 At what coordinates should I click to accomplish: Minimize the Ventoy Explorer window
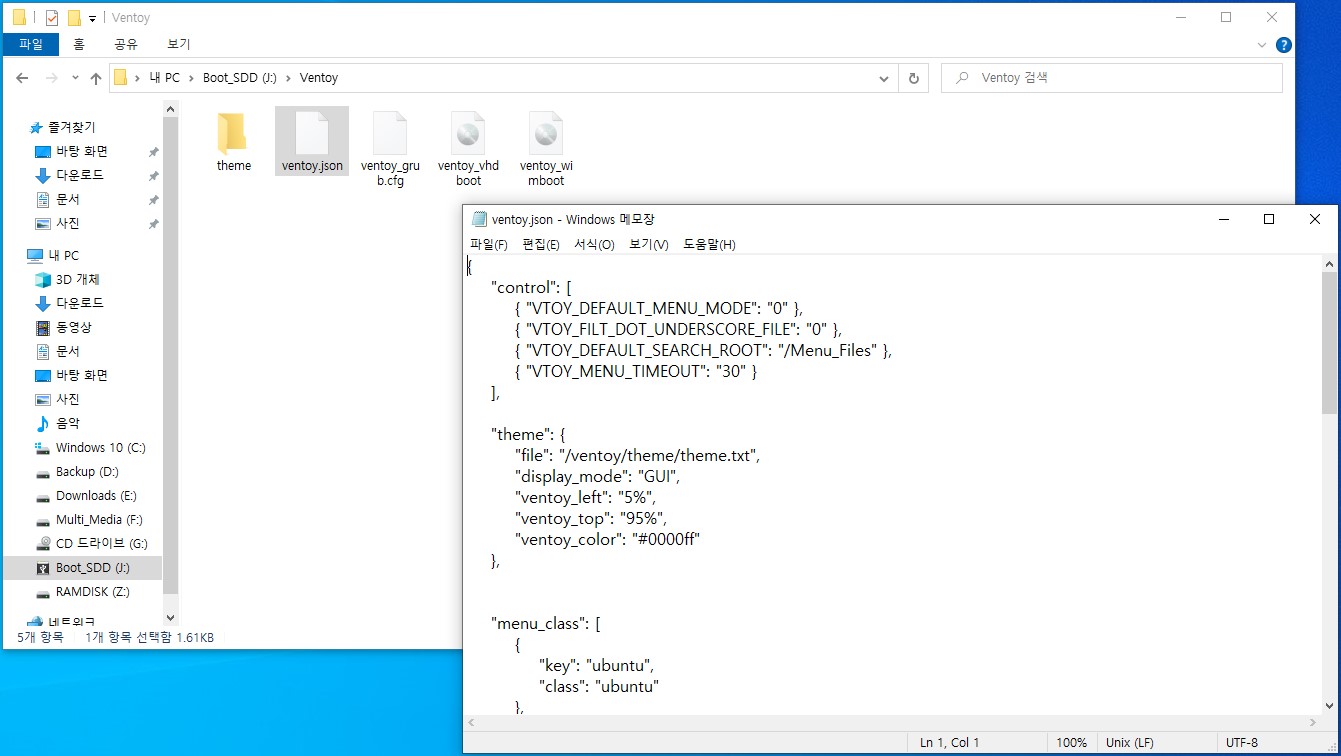click(x=1180, y=17)
